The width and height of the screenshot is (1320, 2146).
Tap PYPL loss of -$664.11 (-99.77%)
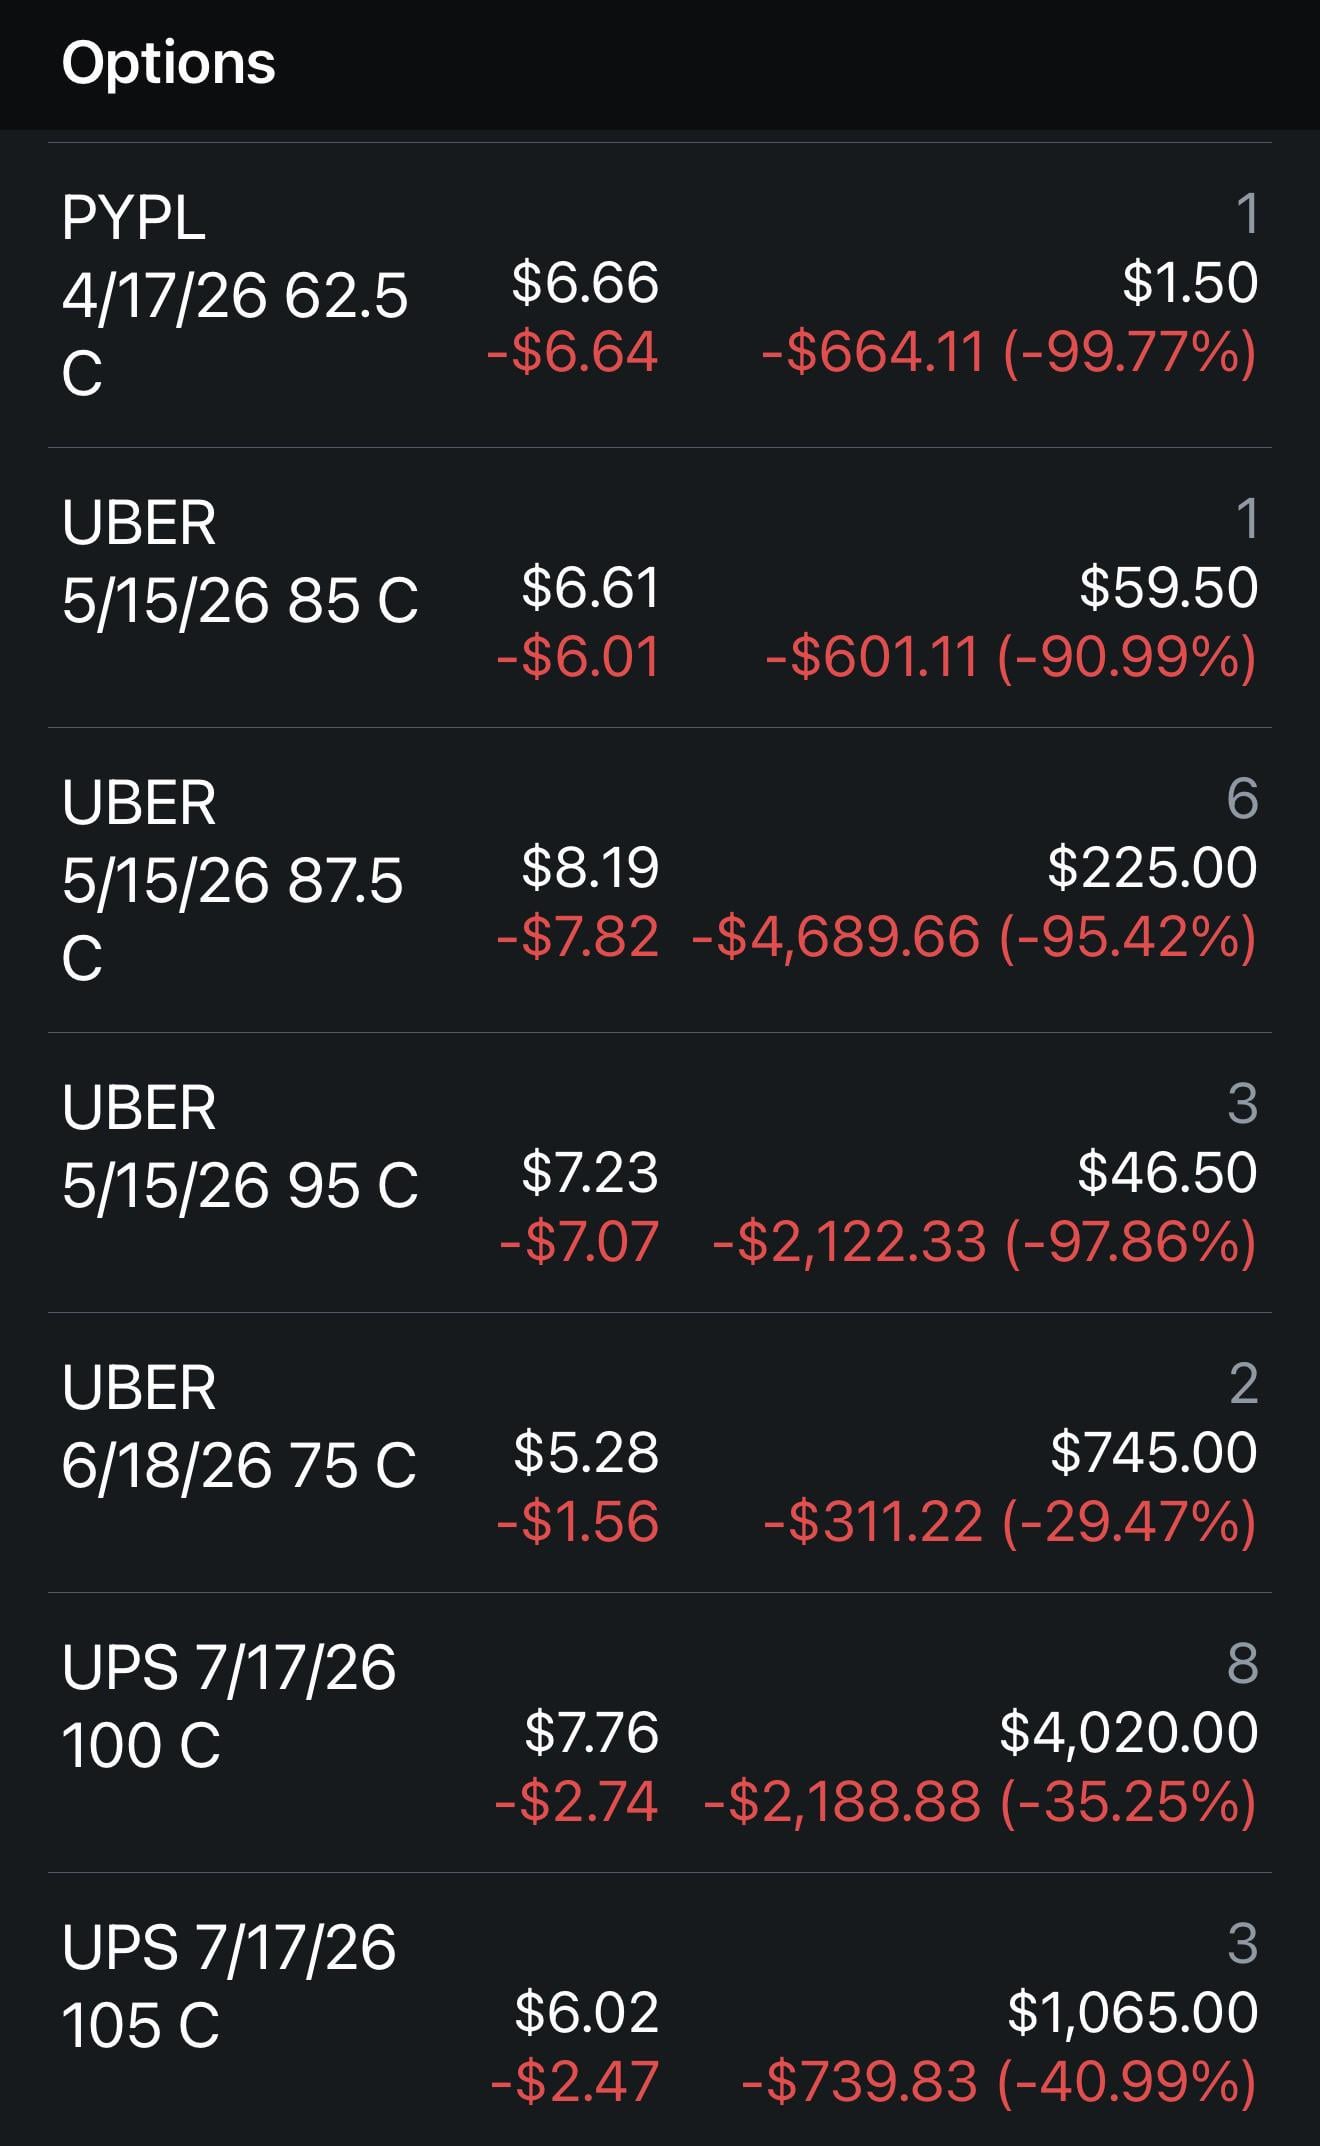coord(1008,353)
